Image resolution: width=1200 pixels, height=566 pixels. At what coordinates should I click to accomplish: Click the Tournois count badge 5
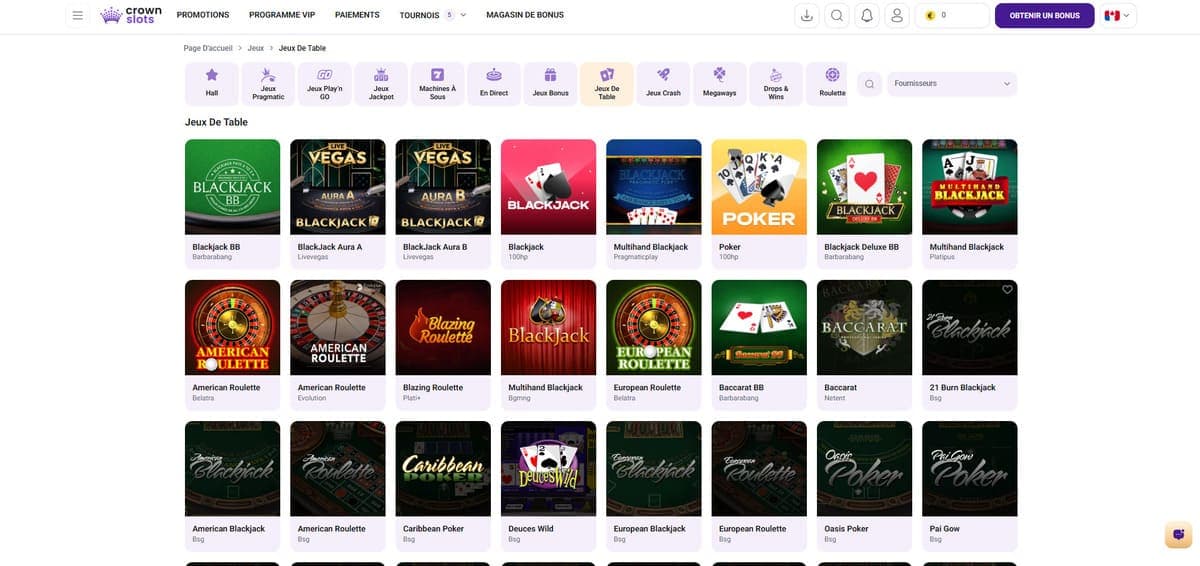[449, 15]
